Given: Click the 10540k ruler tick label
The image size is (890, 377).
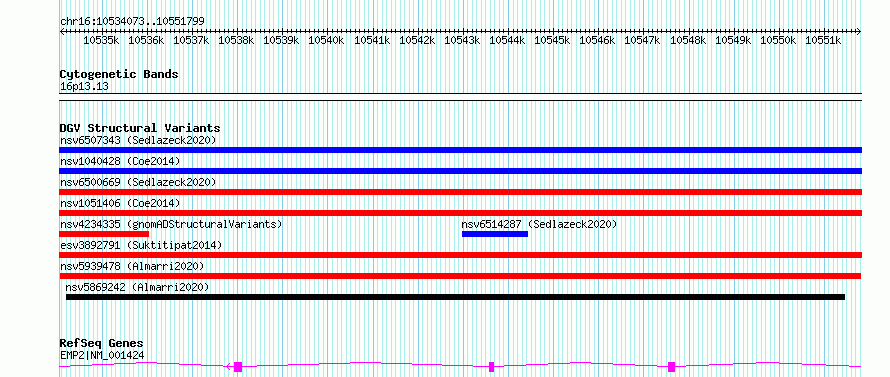Looking at the screenshot, I should (x=326, y=40).
